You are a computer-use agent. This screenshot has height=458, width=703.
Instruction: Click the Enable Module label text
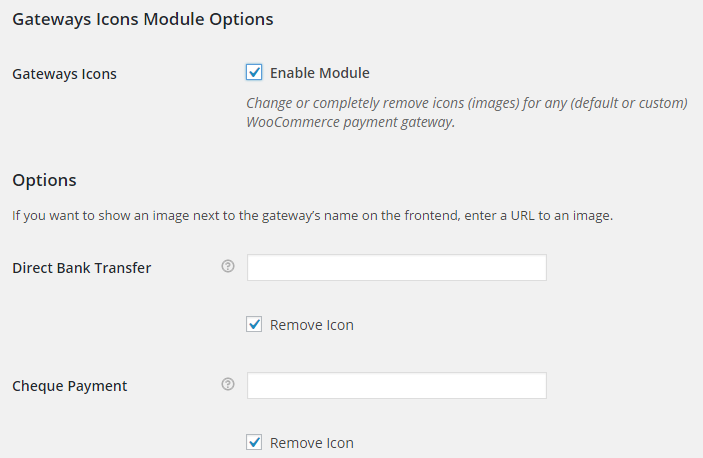click(320, 73)
